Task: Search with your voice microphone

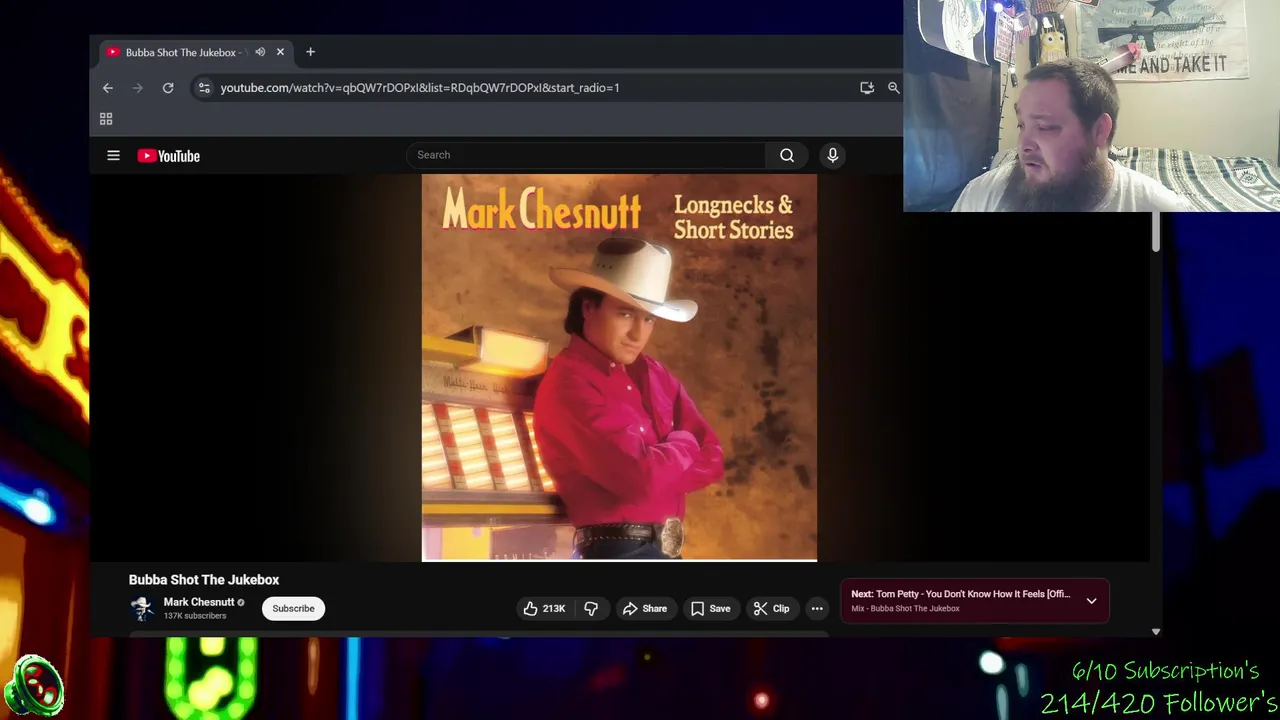Action: (832, 155)
